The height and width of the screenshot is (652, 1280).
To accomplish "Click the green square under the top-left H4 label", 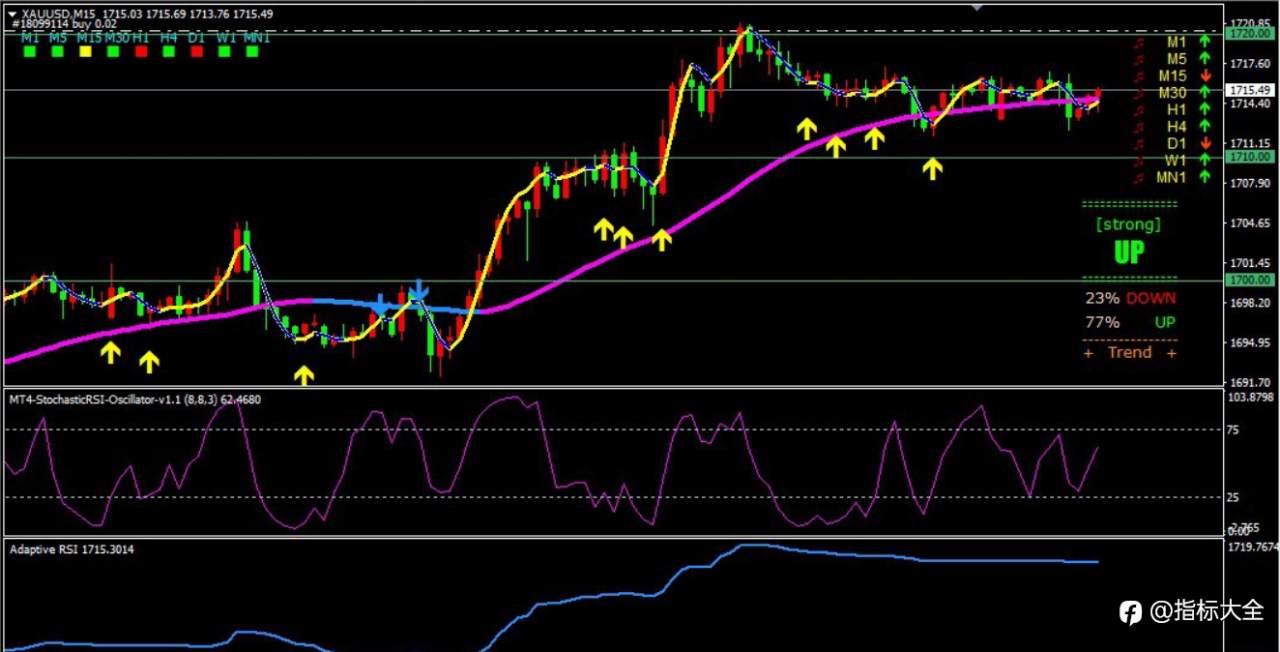I will 169,50.
